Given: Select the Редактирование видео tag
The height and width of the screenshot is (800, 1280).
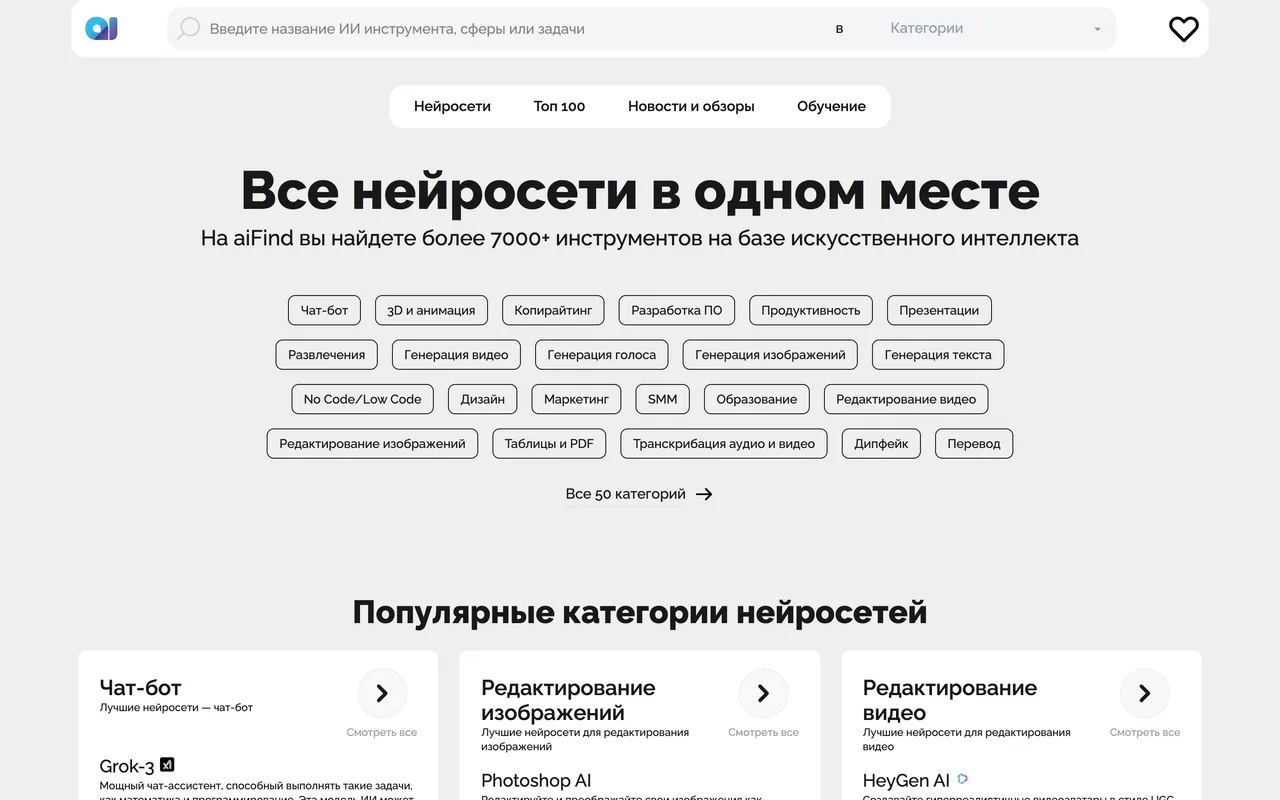Looking at the screenshot, I should 906,399.
